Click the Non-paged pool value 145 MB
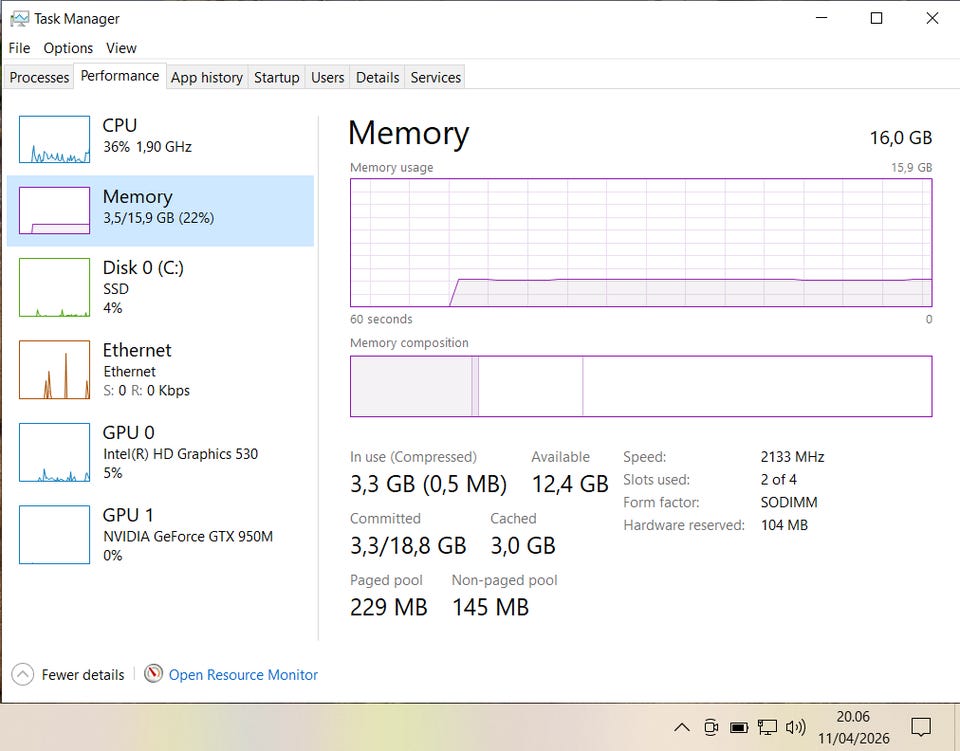 [490, 607]
